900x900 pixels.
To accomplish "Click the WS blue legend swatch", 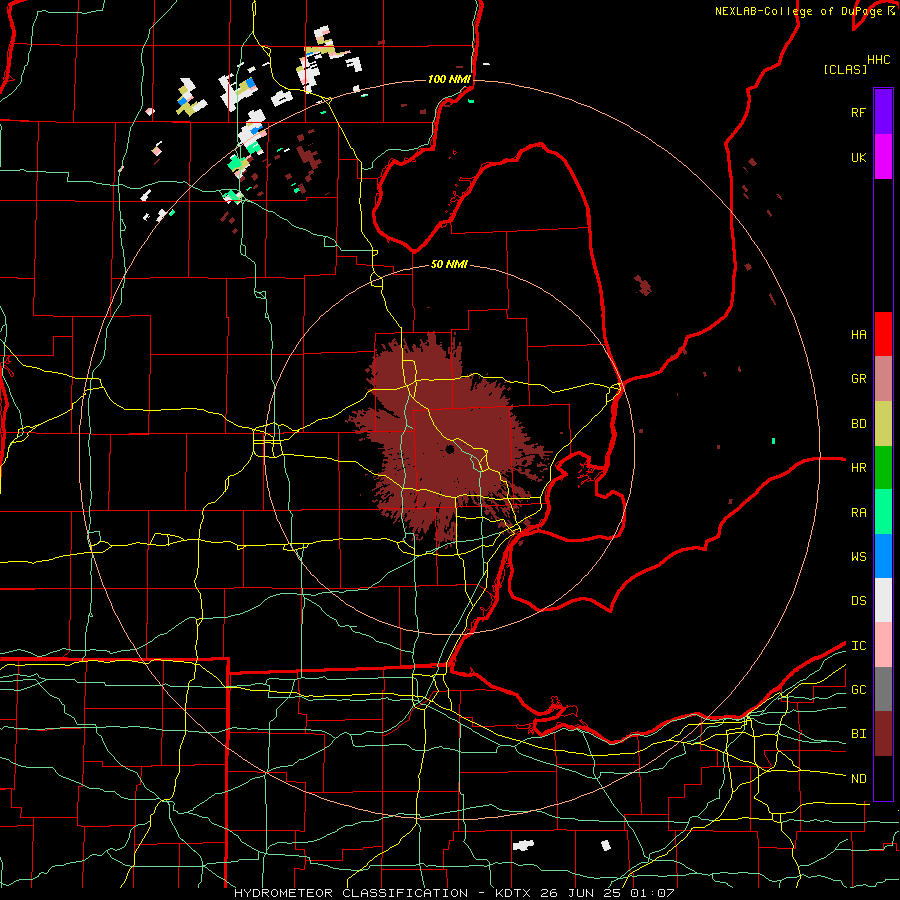I will coord(883,556).
